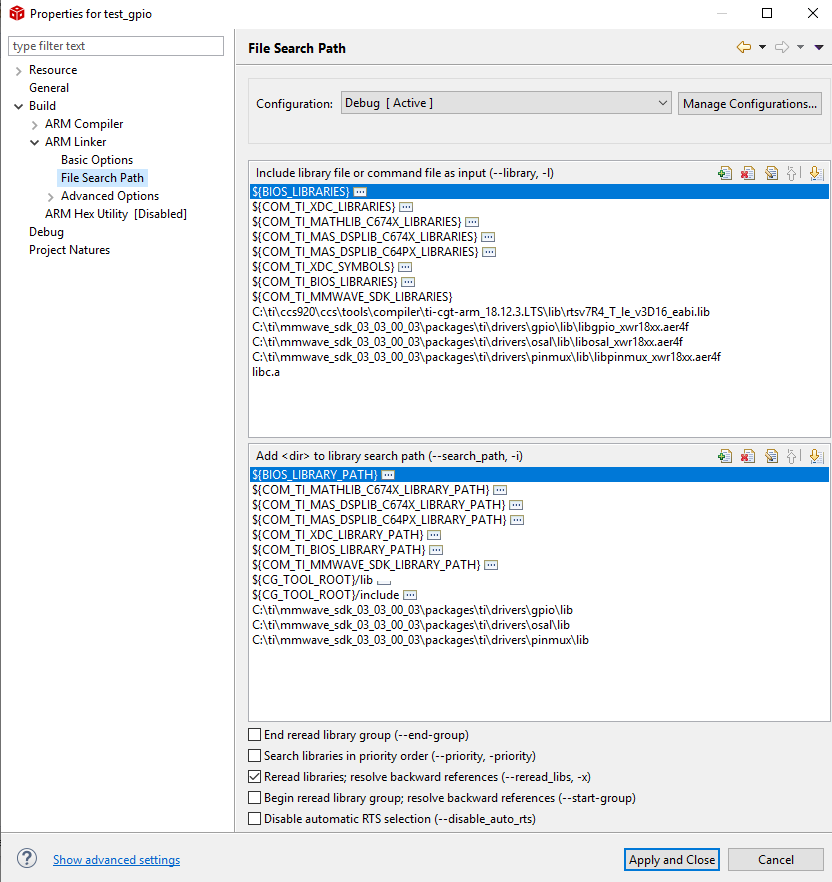Screen dimensions: 832x882
Task: Enable Begin reread library group checkbox
Action: (255, 798)
